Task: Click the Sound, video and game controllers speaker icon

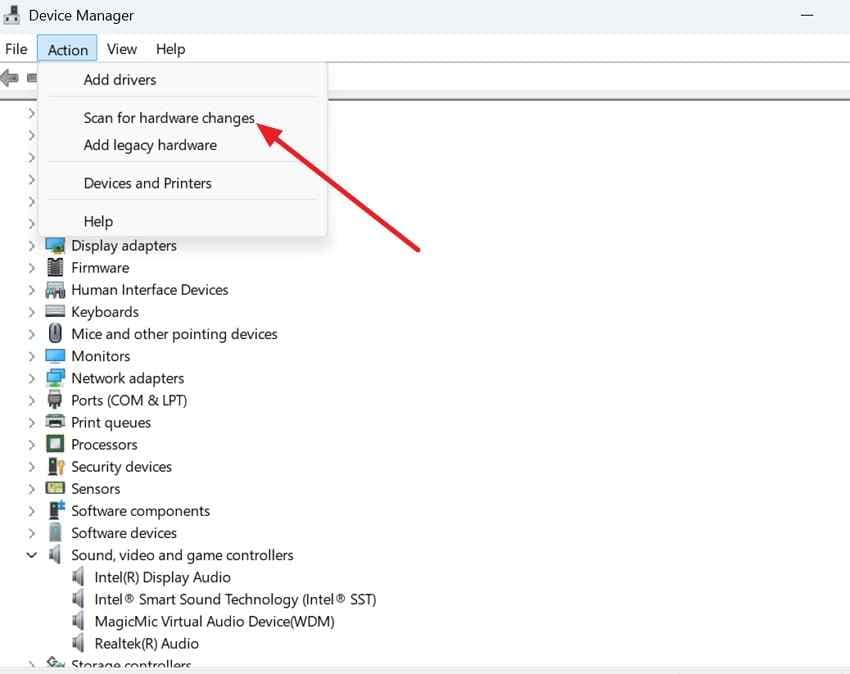Action: tap(55, 555)
